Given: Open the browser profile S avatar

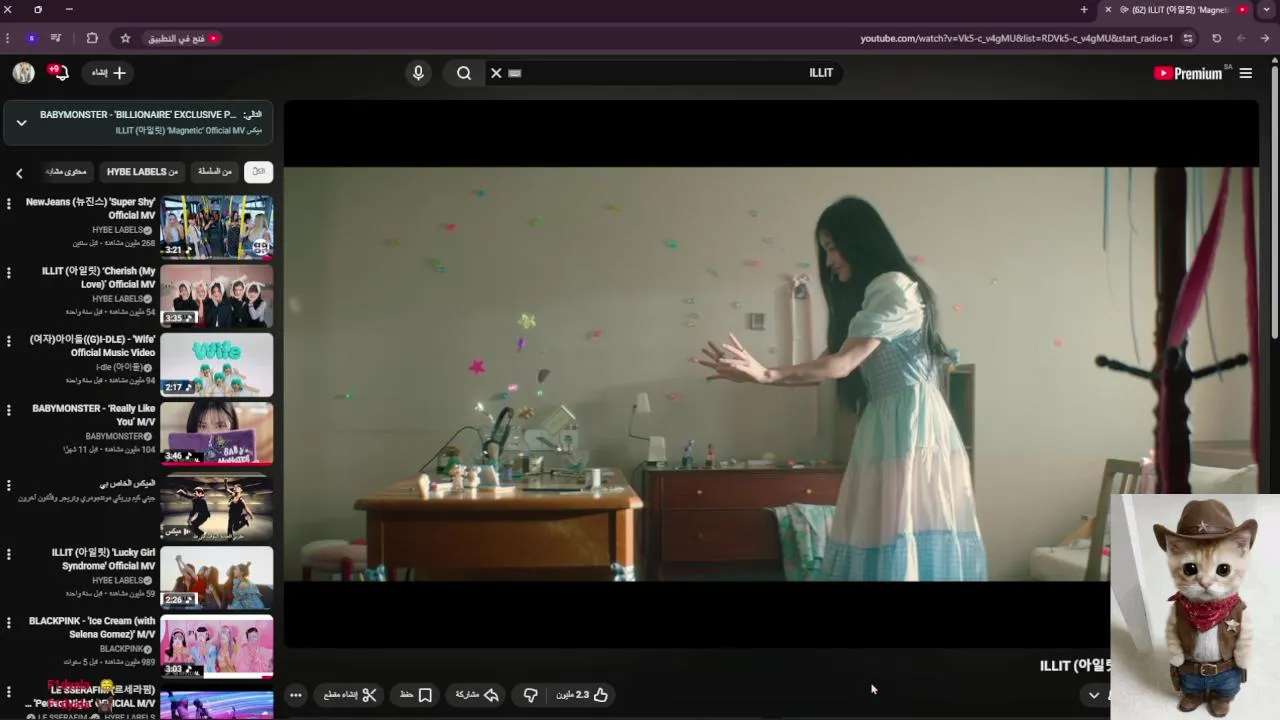Looking at the screenshot, I should 31,38.
